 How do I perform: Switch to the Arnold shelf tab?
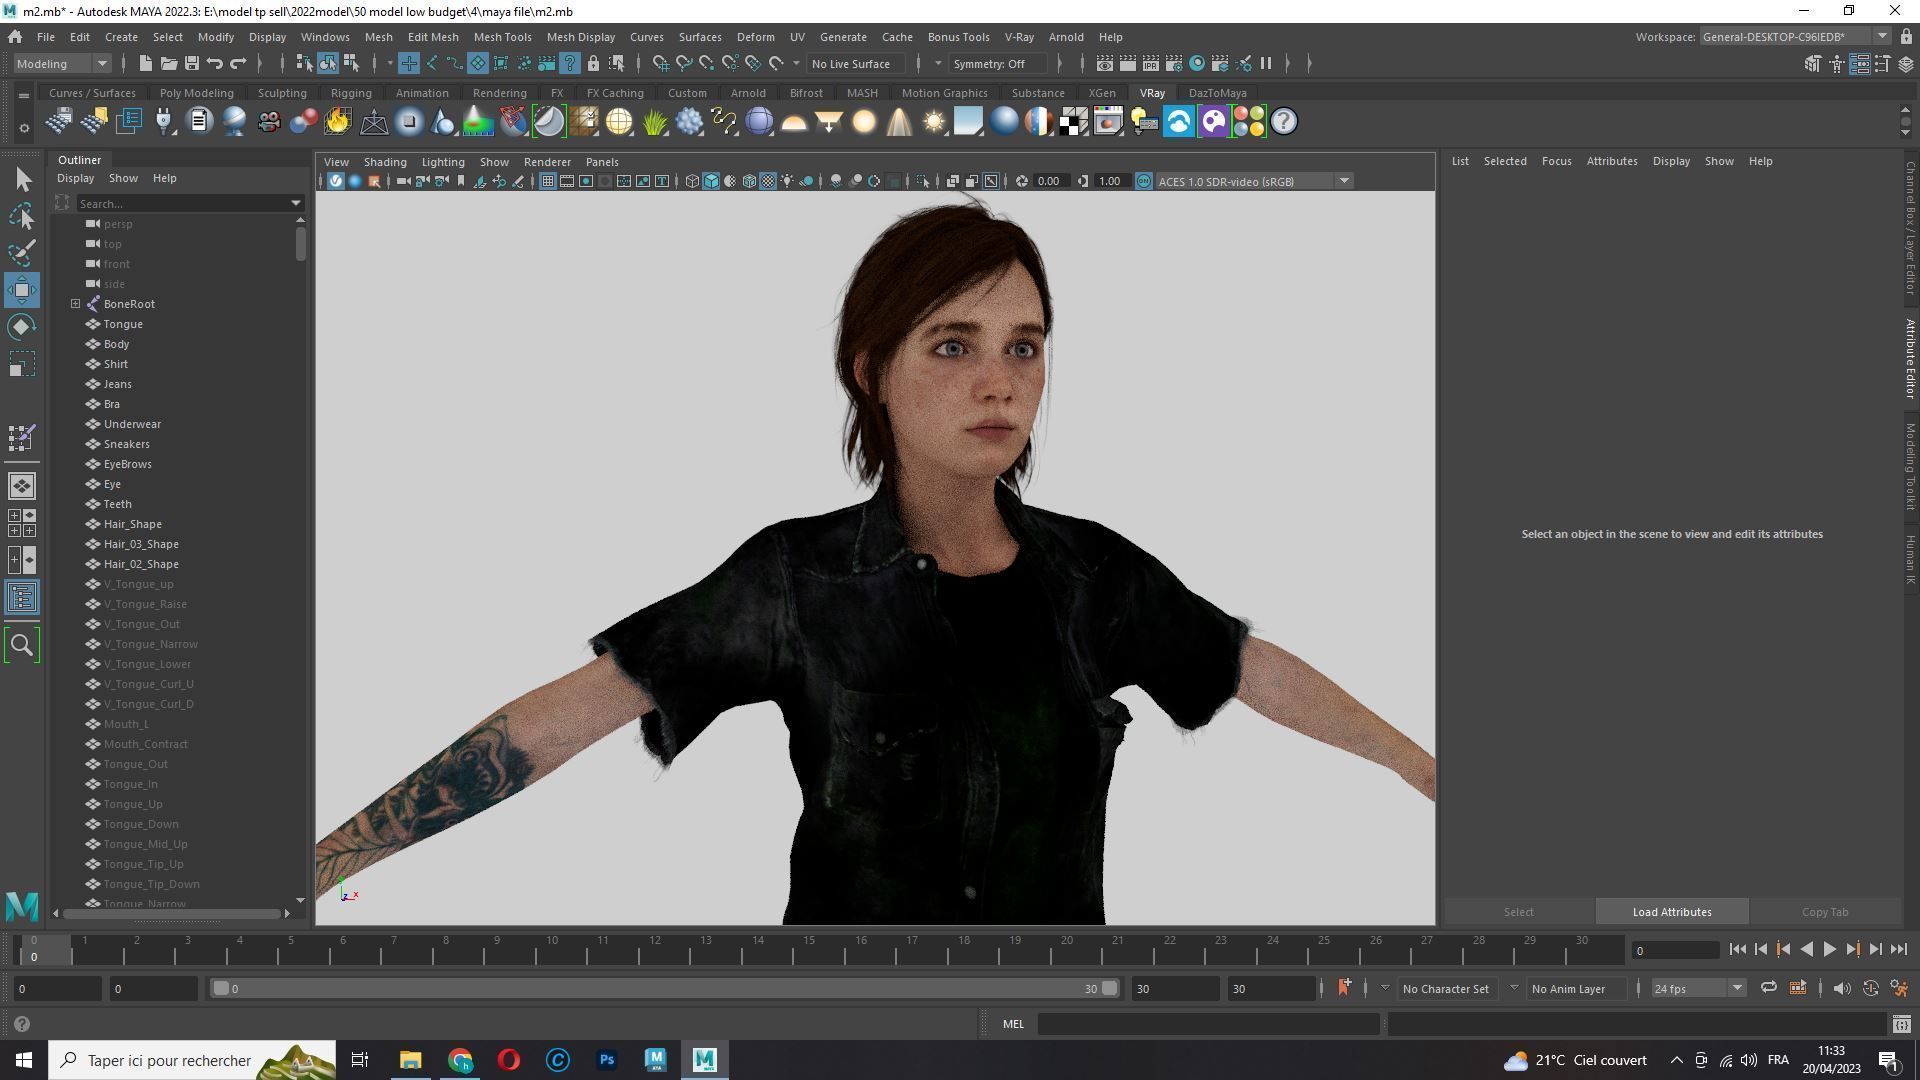pyautogui.click(x=748, y=93)
